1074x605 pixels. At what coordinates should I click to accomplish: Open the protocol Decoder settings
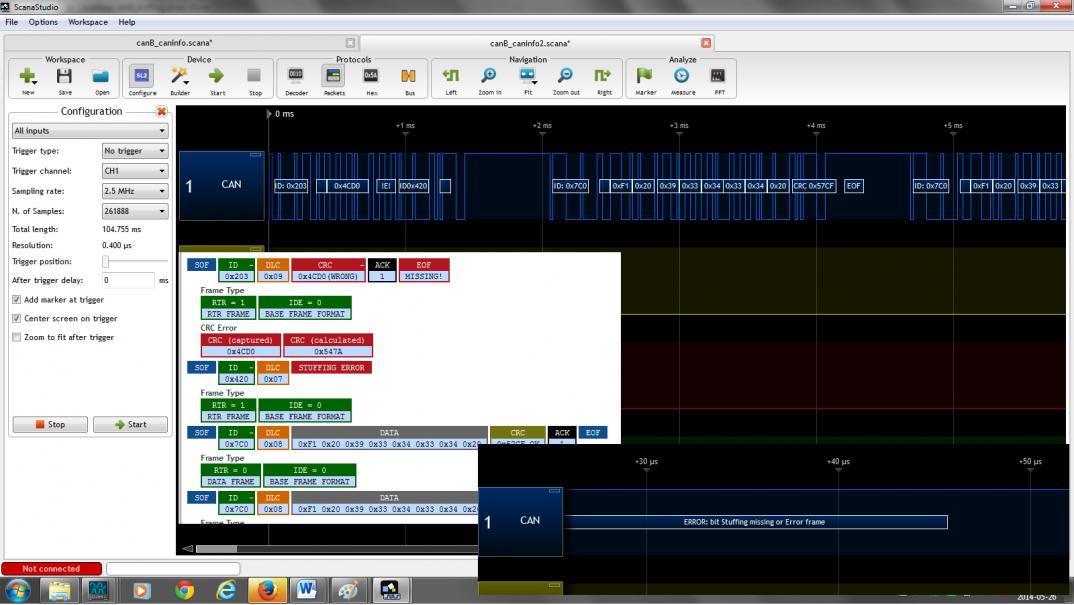296,80
